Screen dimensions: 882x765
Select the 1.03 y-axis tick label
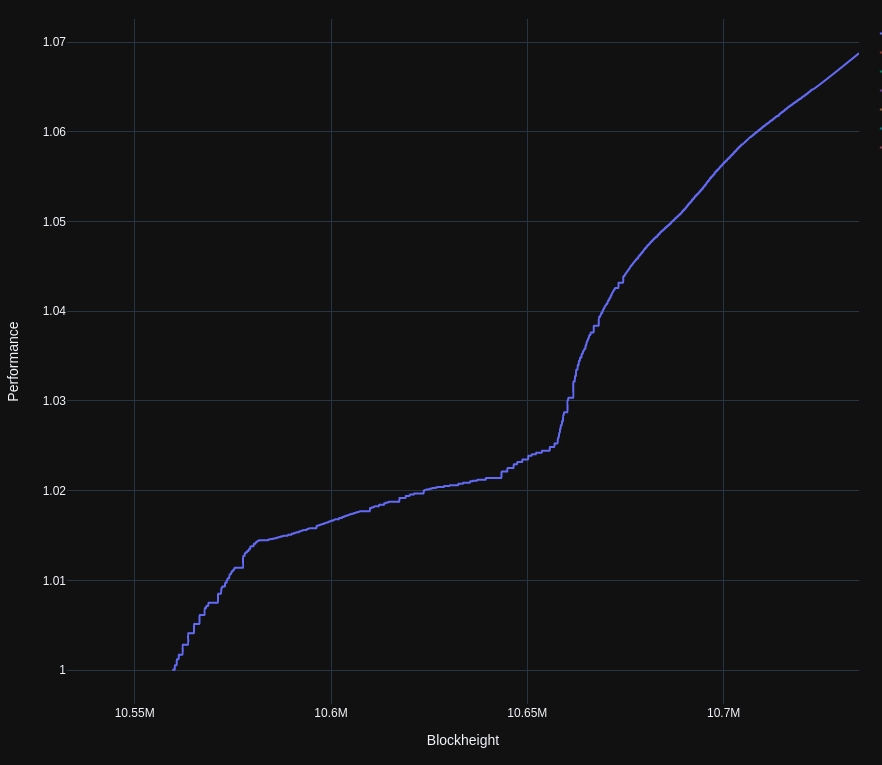[54, 401]
